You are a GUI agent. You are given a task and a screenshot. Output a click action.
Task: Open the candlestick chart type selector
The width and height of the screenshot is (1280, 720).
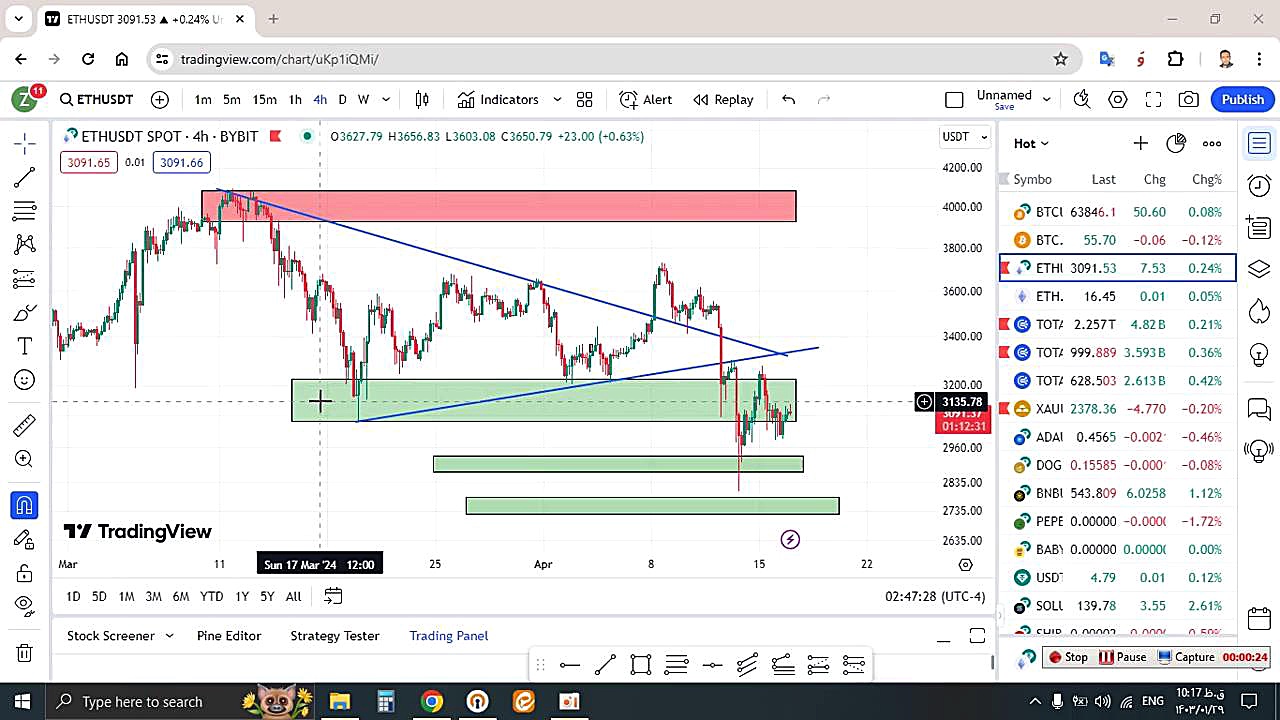tap(422, 99)
